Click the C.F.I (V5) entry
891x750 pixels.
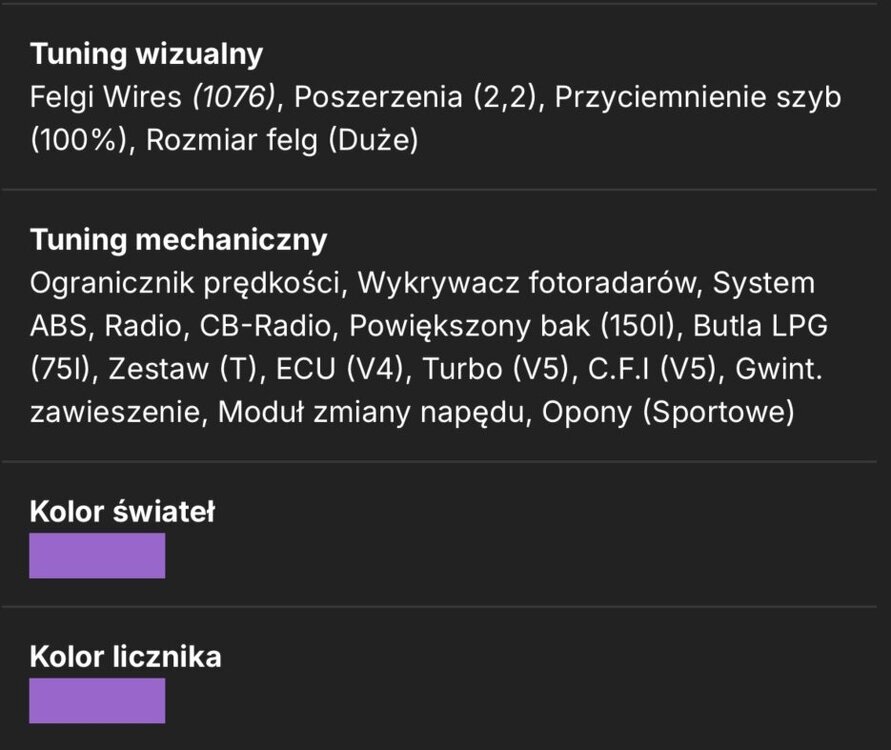[x=652, y=369]
